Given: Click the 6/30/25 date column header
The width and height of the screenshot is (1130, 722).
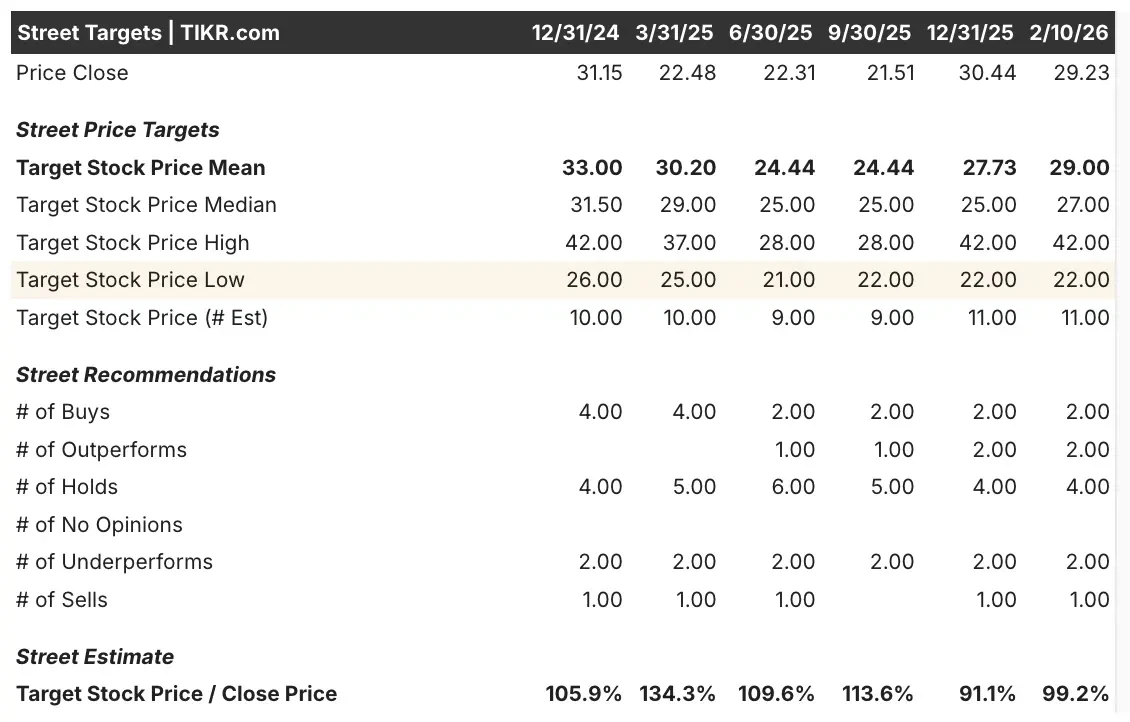Looking at the screenshot, I should coord(771,32).
